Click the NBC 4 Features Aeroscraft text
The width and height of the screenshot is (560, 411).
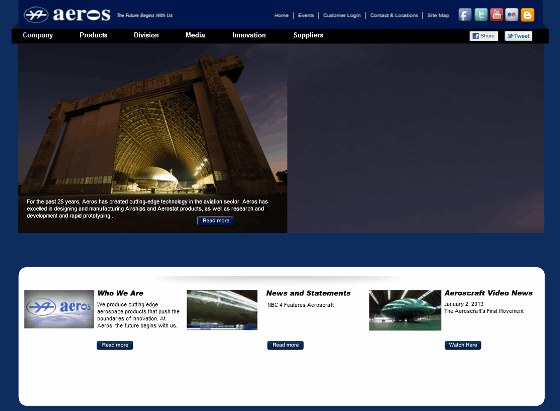click(x=300, y=305)
